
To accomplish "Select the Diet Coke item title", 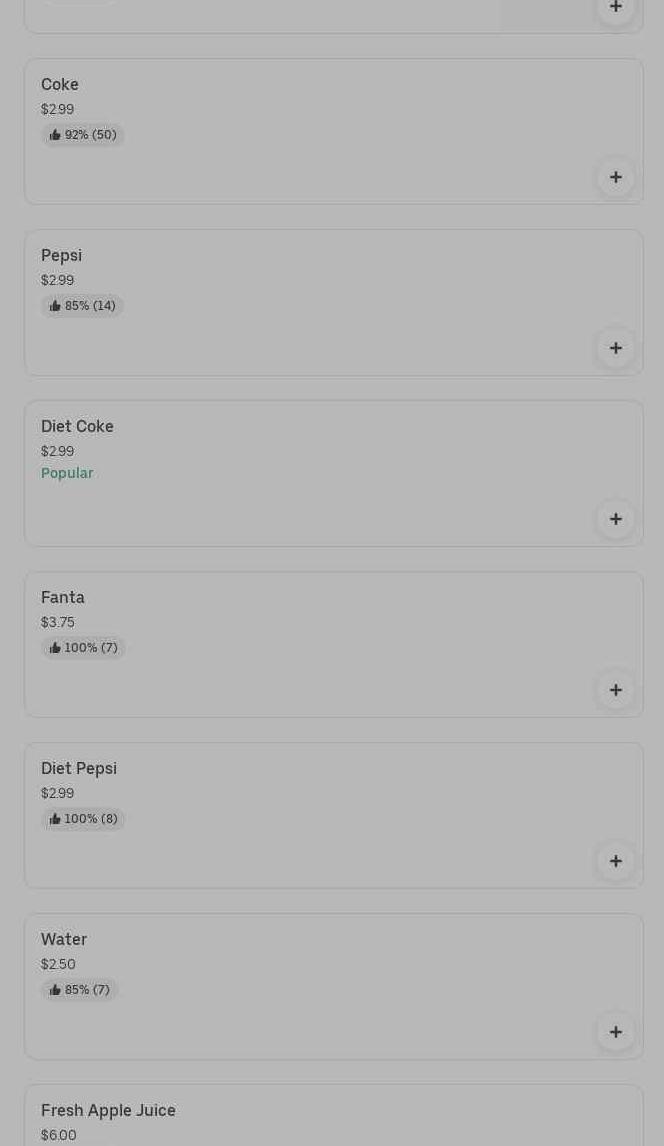I will tap(77, 427).
